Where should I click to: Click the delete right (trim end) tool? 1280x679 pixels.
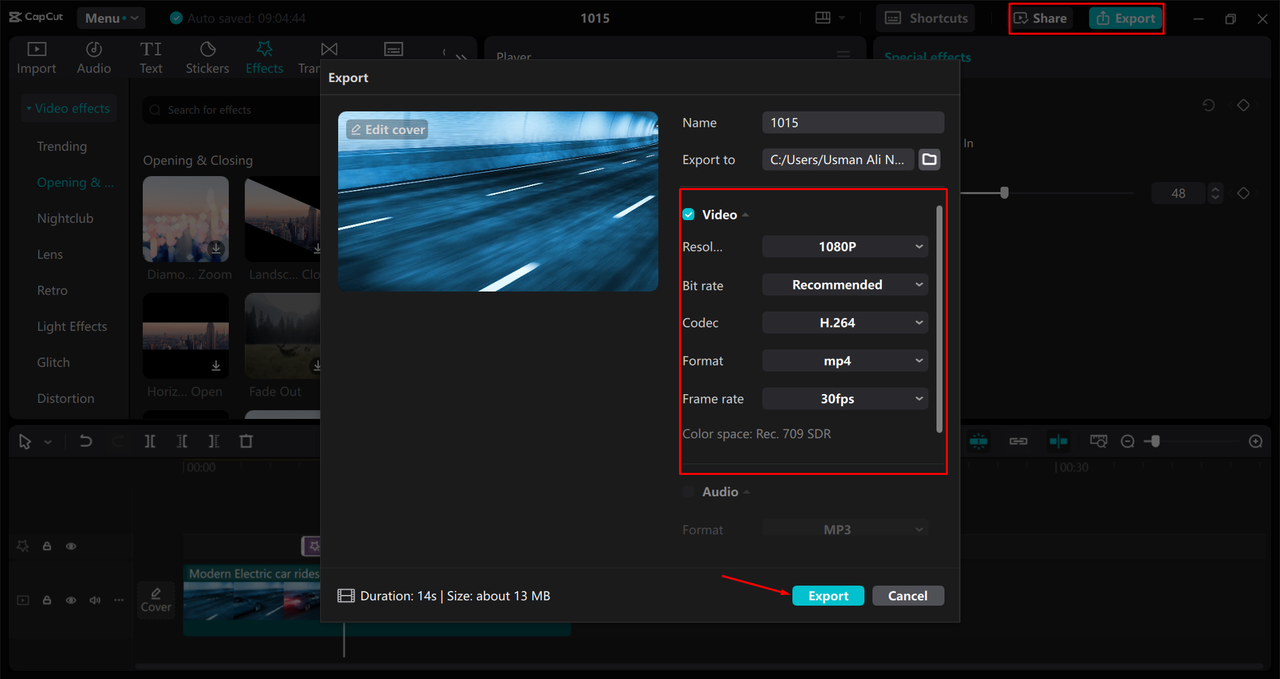pos(214,441)
